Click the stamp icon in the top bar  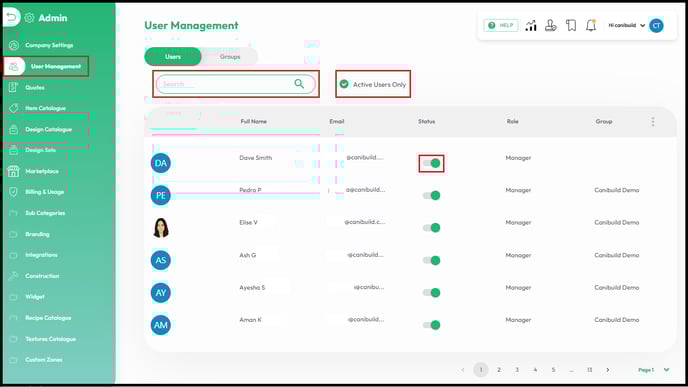tap(551, 25)
